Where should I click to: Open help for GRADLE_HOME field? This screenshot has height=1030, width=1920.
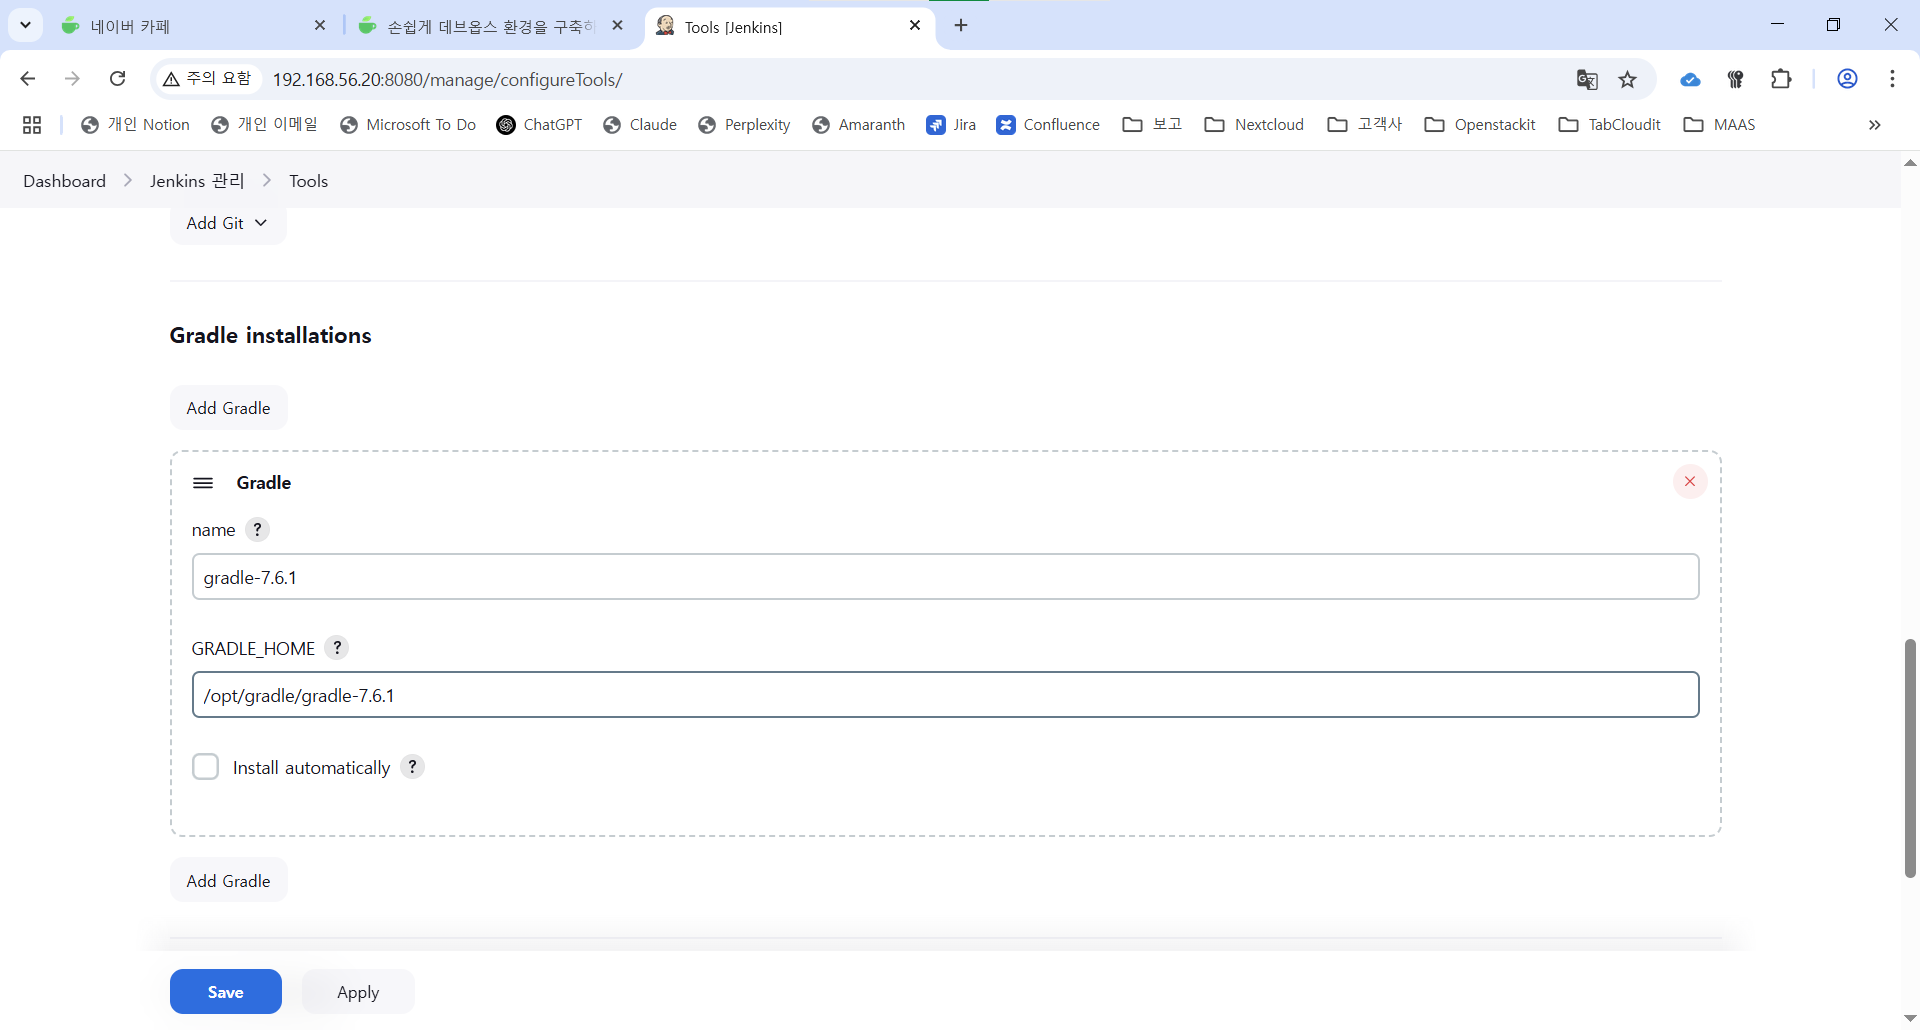pyautogui.click(x=337, y=648)
